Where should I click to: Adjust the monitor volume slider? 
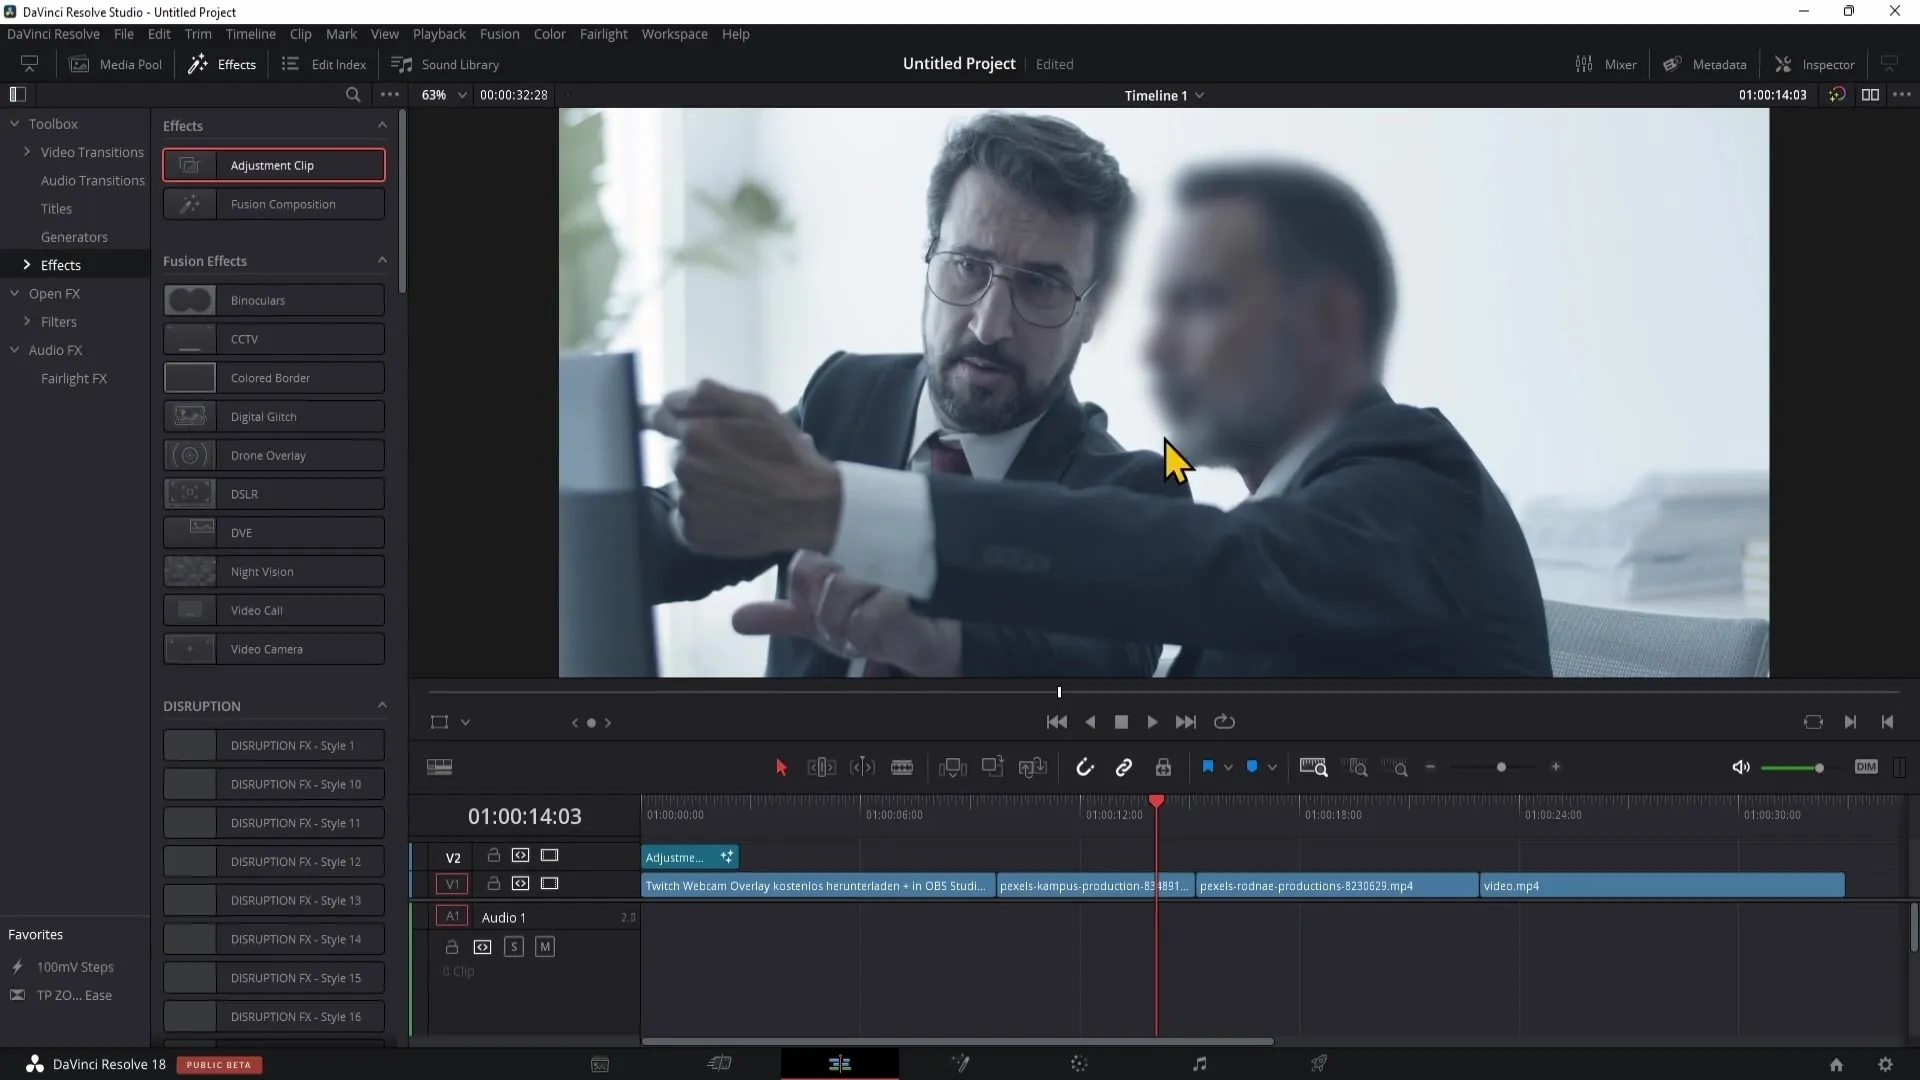[1819, 767]
